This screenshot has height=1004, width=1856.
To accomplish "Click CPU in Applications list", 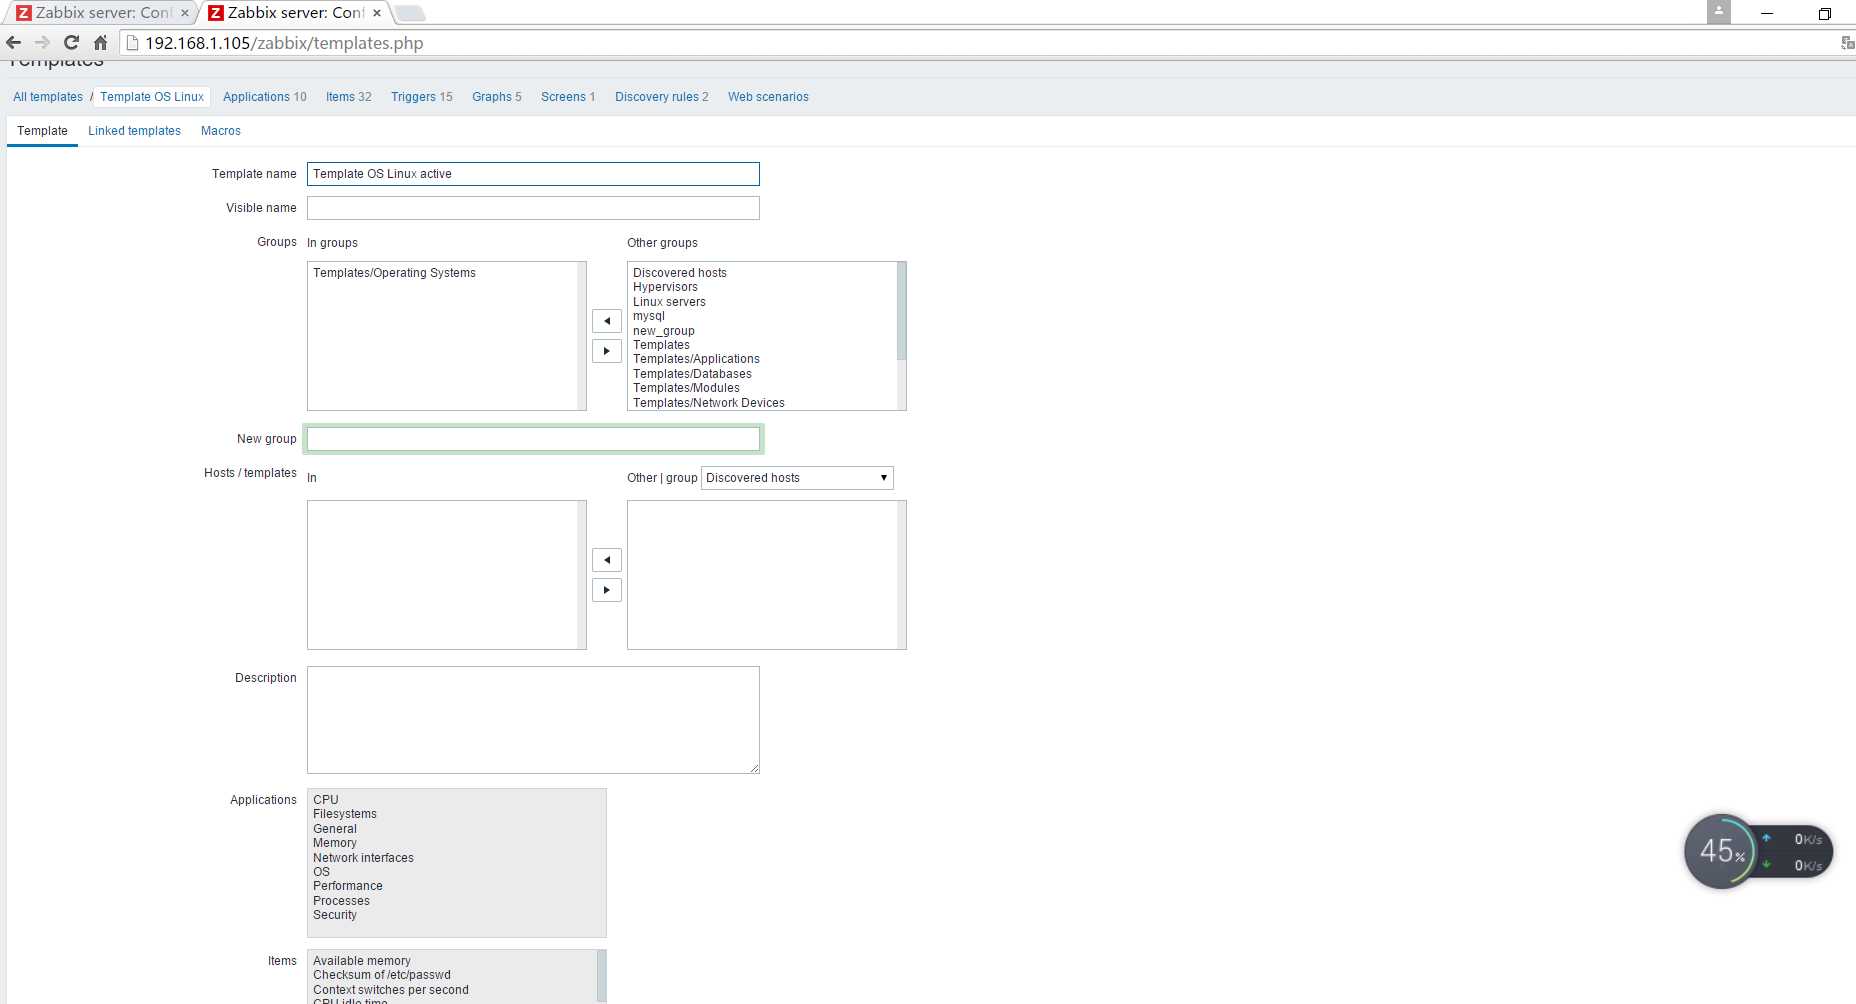I will (325, 800).
